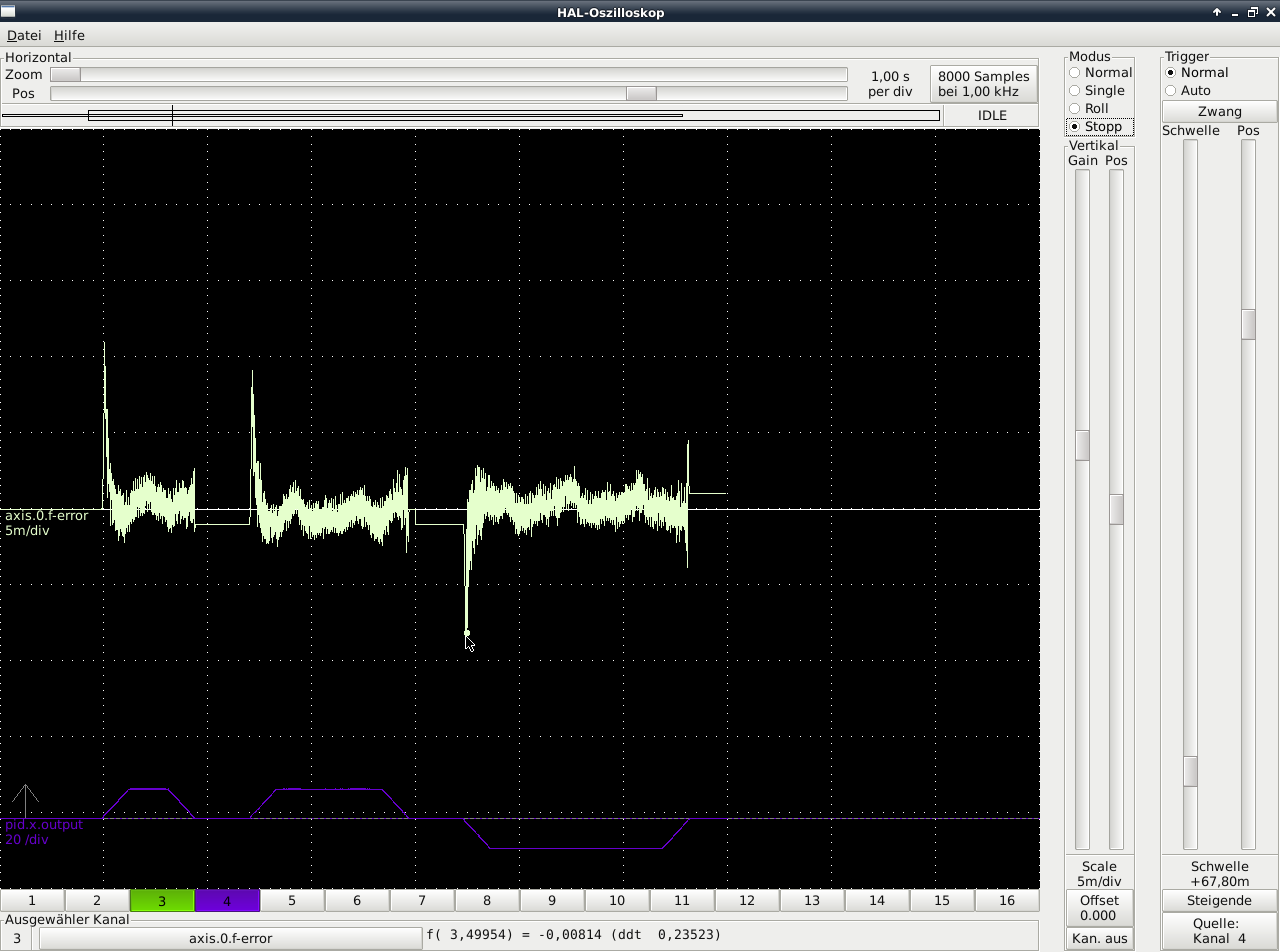Select channel 7

click(x=422, y=901)
